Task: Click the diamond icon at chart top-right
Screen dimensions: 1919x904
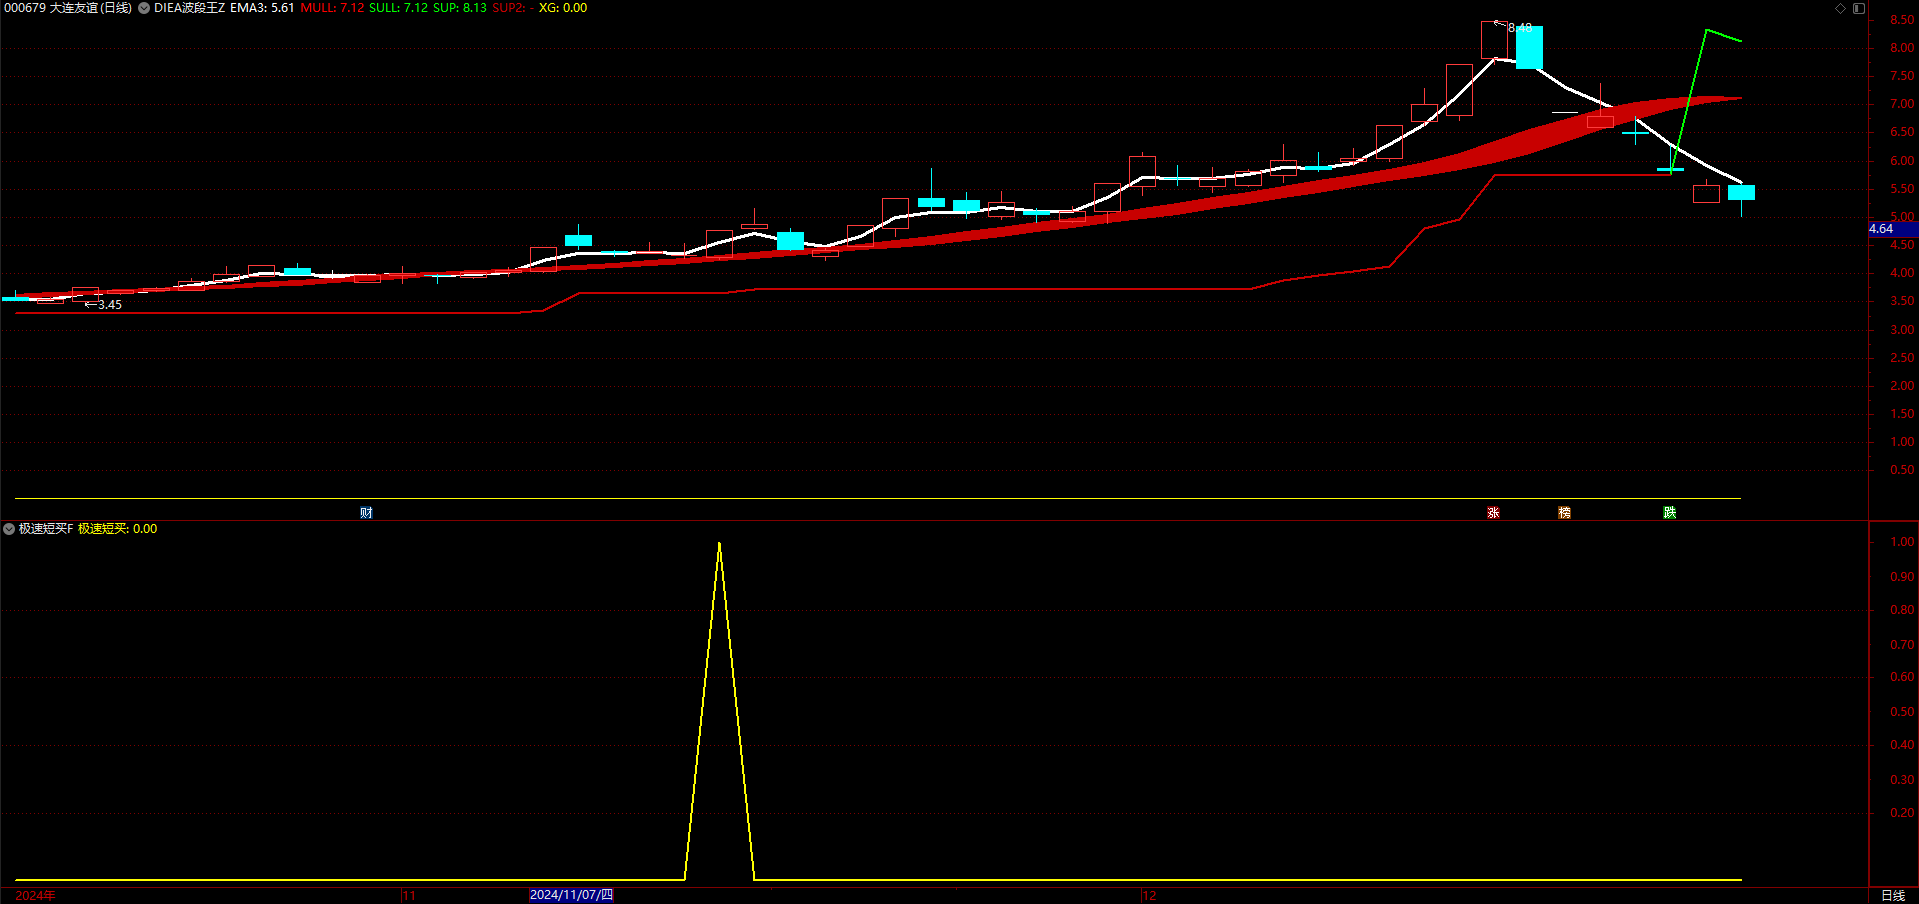Action: click(1840, 8)
